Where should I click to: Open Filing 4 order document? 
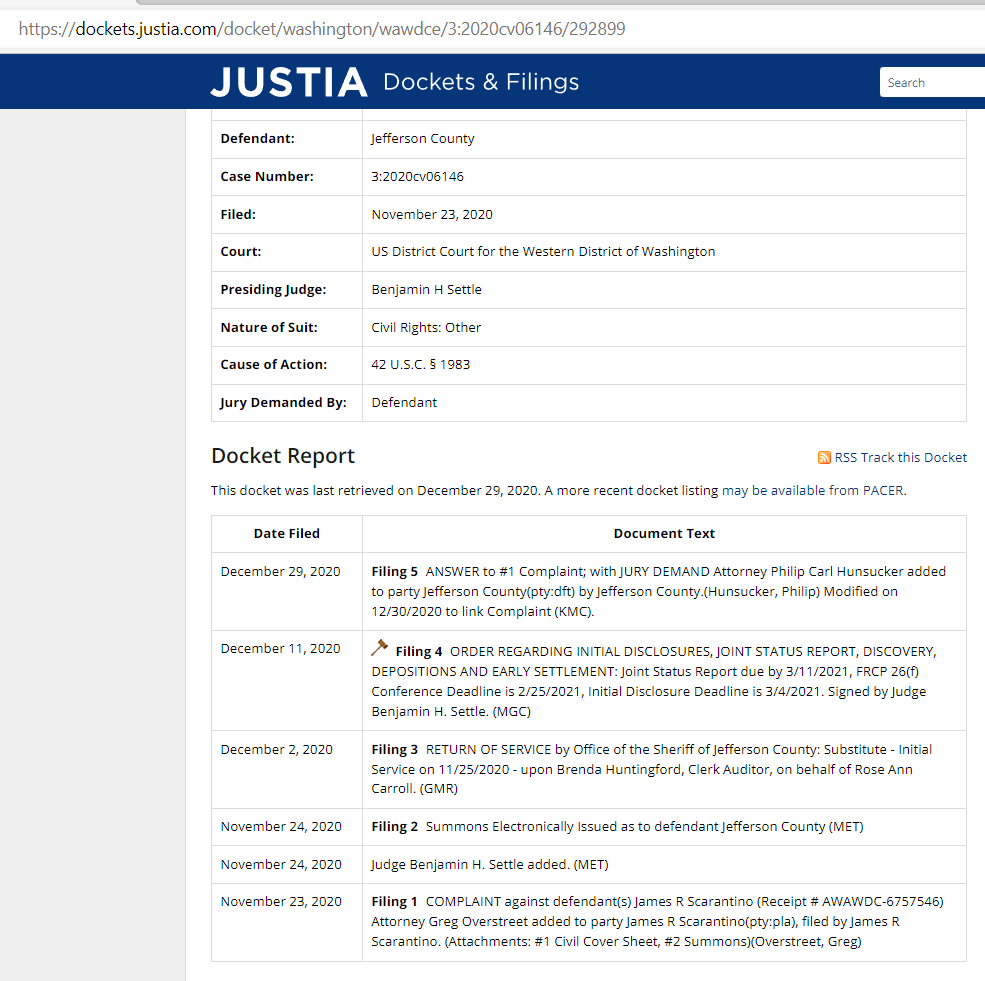point(419,651)
